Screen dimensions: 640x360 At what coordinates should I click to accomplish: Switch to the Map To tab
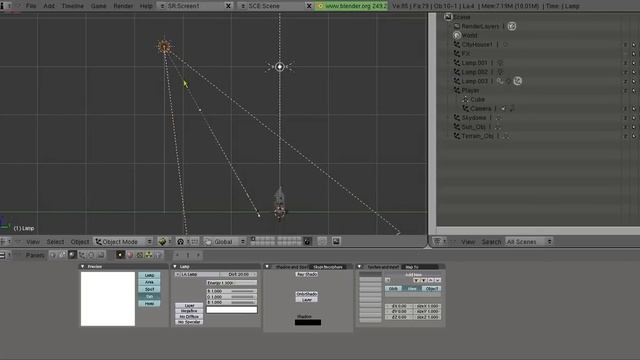tap(420, 267)
